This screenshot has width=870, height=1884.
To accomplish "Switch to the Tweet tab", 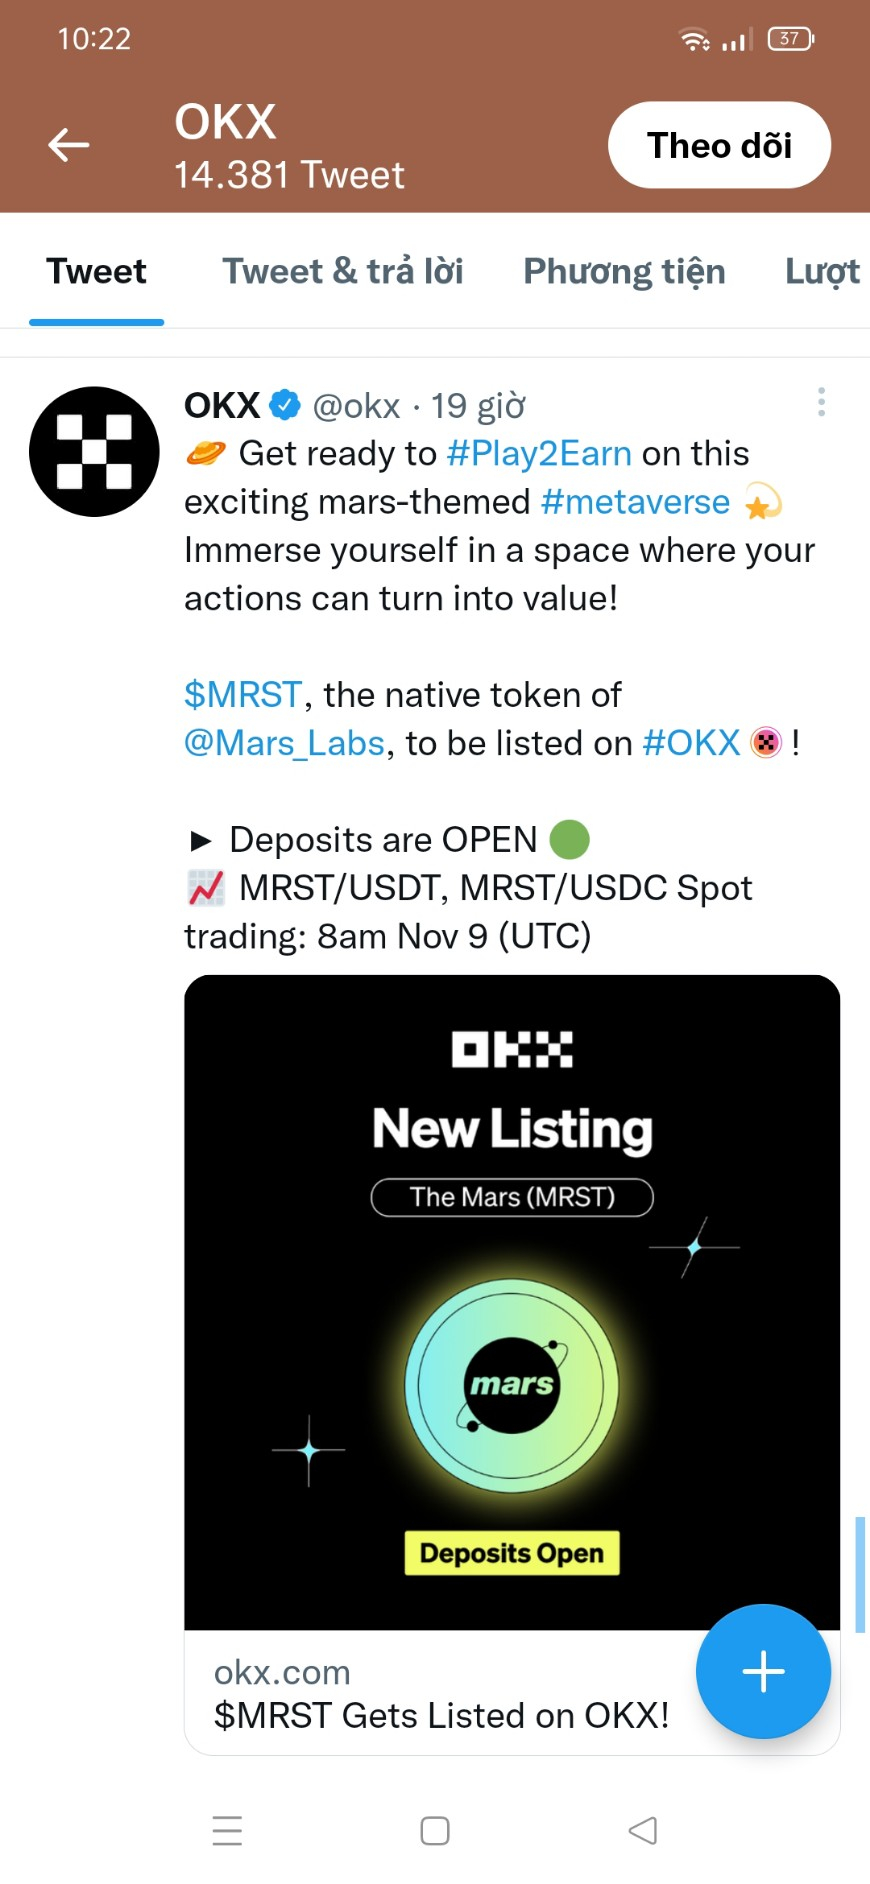I will pos(96,272).
